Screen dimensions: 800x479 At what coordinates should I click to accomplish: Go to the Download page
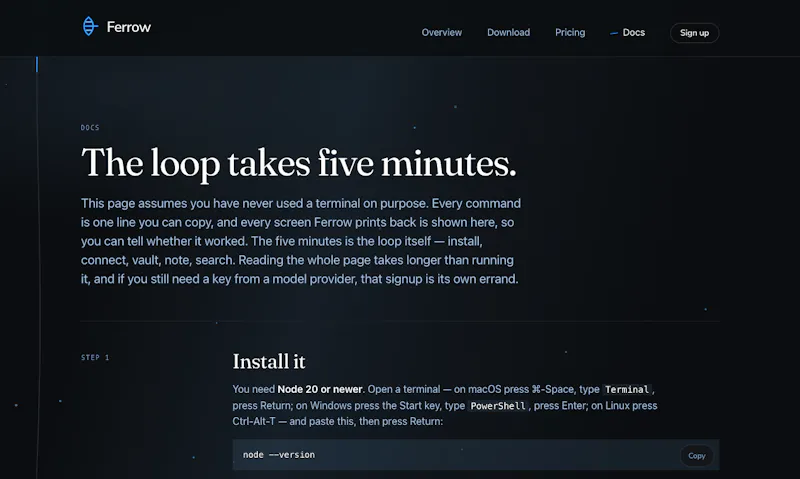(x=508, y=33)
